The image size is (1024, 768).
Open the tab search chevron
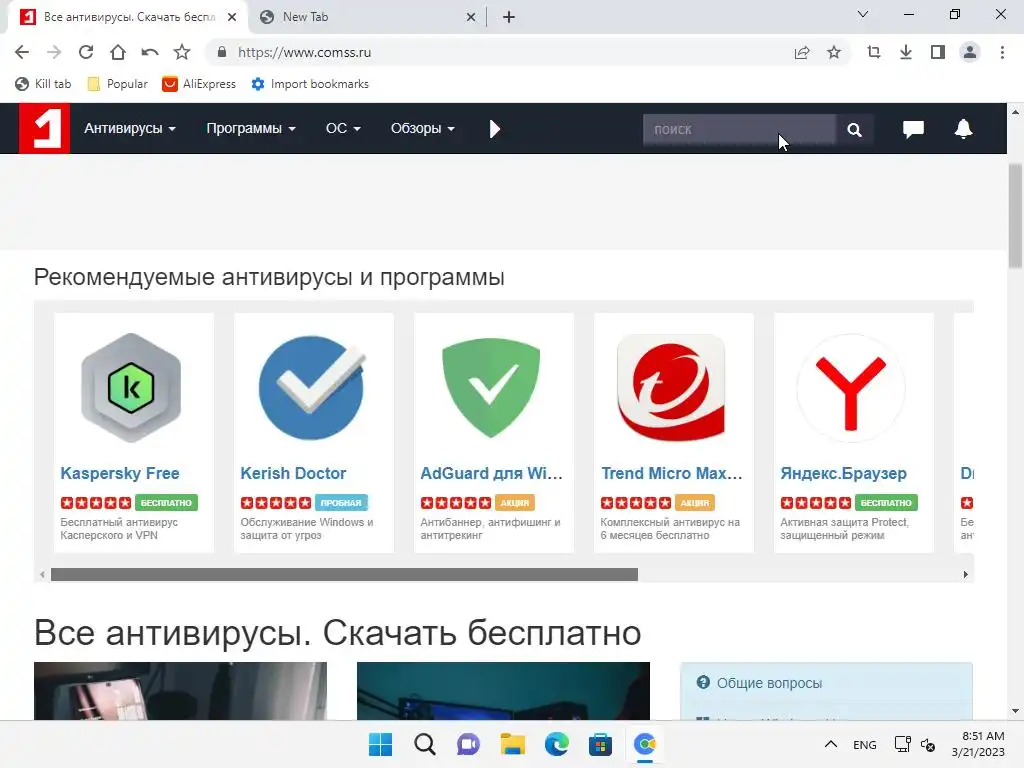coord(863,14)
